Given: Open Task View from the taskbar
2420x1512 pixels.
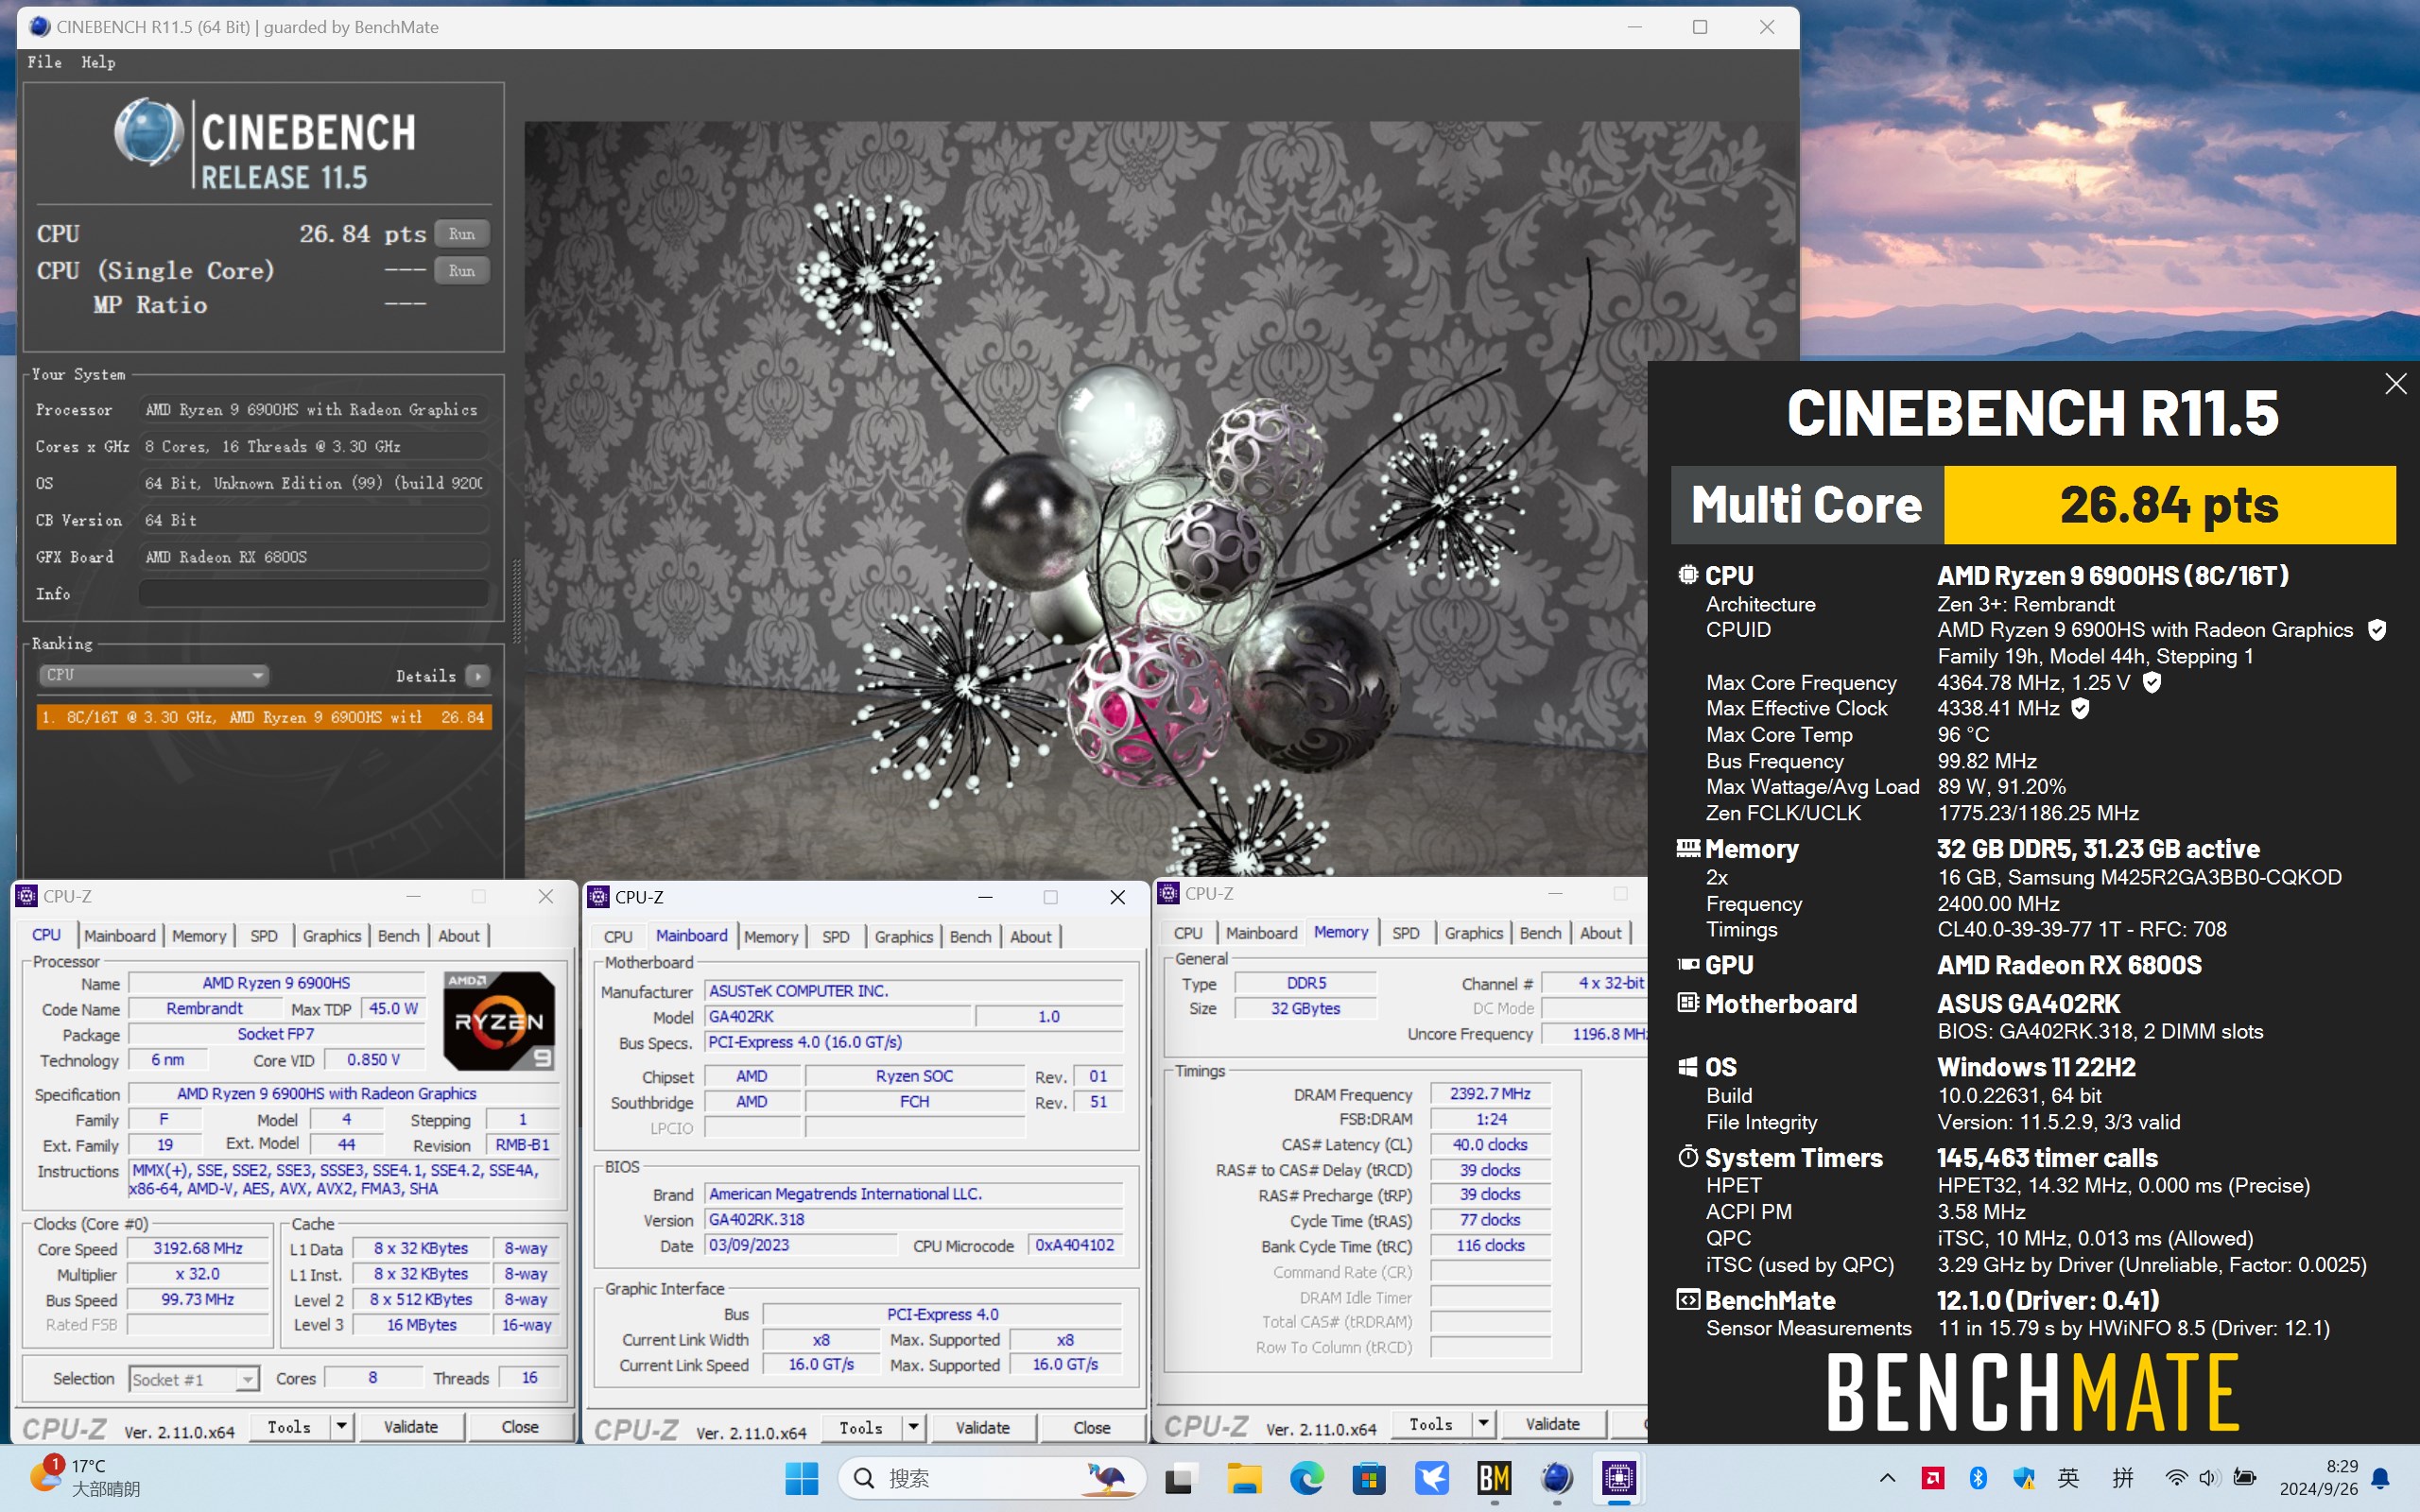Looking at the screenshot, I should (x=1181, y=1478).
